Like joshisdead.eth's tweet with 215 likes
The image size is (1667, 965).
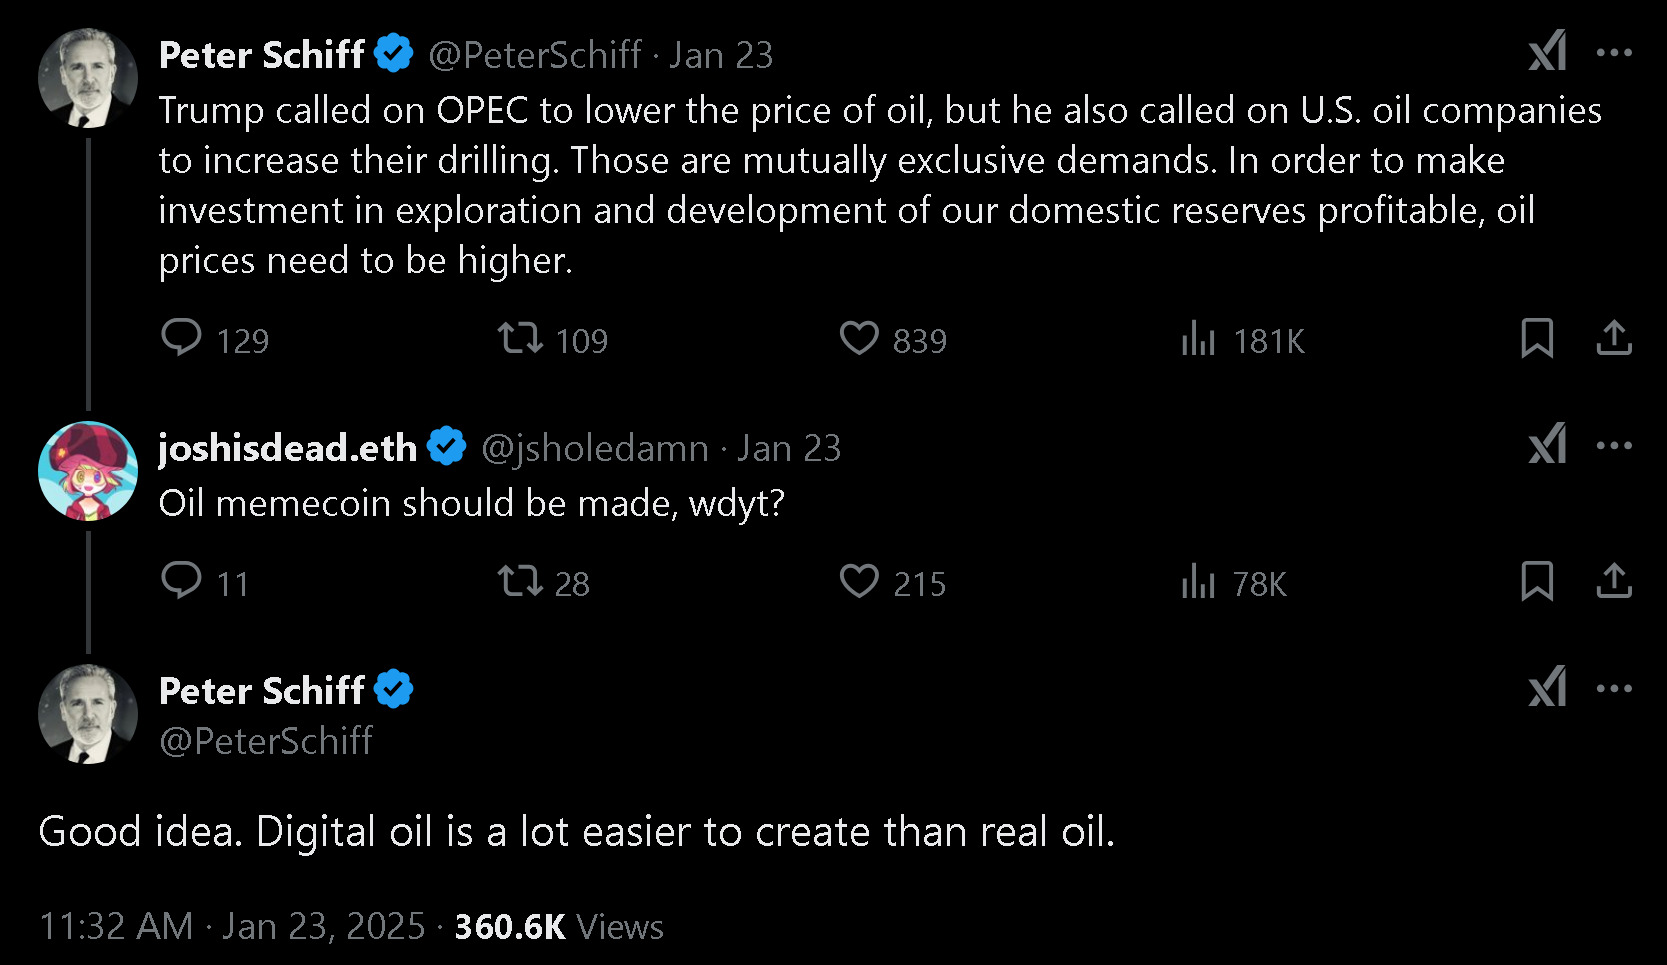[859, 581]
